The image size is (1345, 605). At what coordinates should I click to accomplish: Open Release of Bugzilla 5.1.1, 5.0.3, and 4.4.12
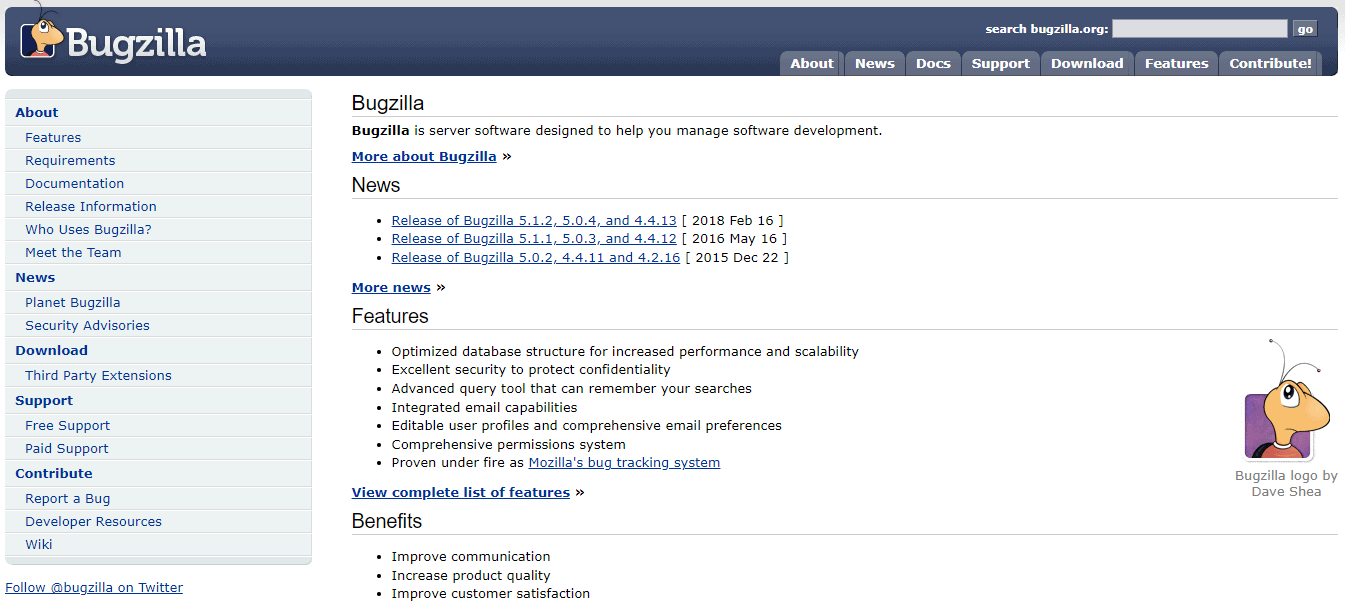click(534, 238)
